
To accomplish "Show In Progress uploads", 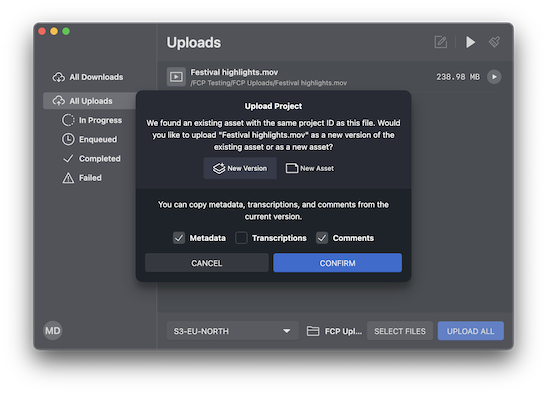I will pyautogui.click(x=92, y=120).
